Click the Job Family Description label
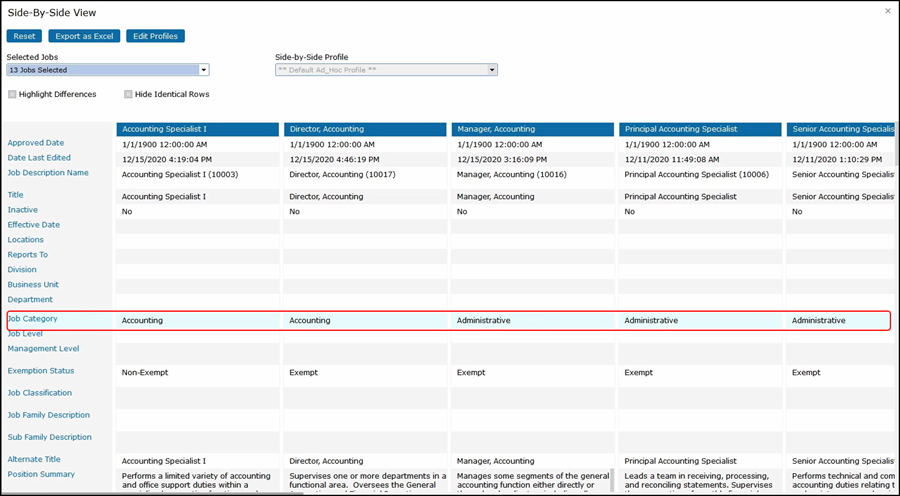This screenshot has width=900, height=496. point(49,415)
